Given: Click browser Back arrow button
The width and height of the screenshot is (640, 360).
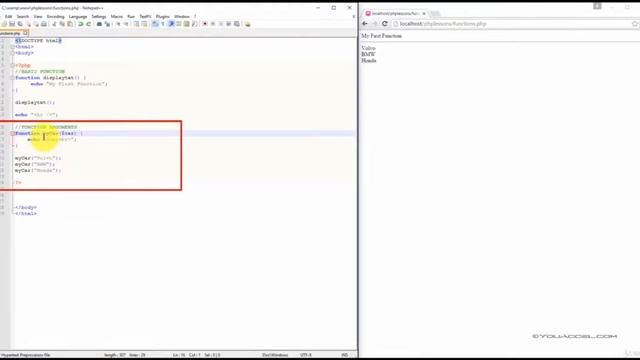Looking at the screenshot, I should pyautogui.click(x=365, y=24).
